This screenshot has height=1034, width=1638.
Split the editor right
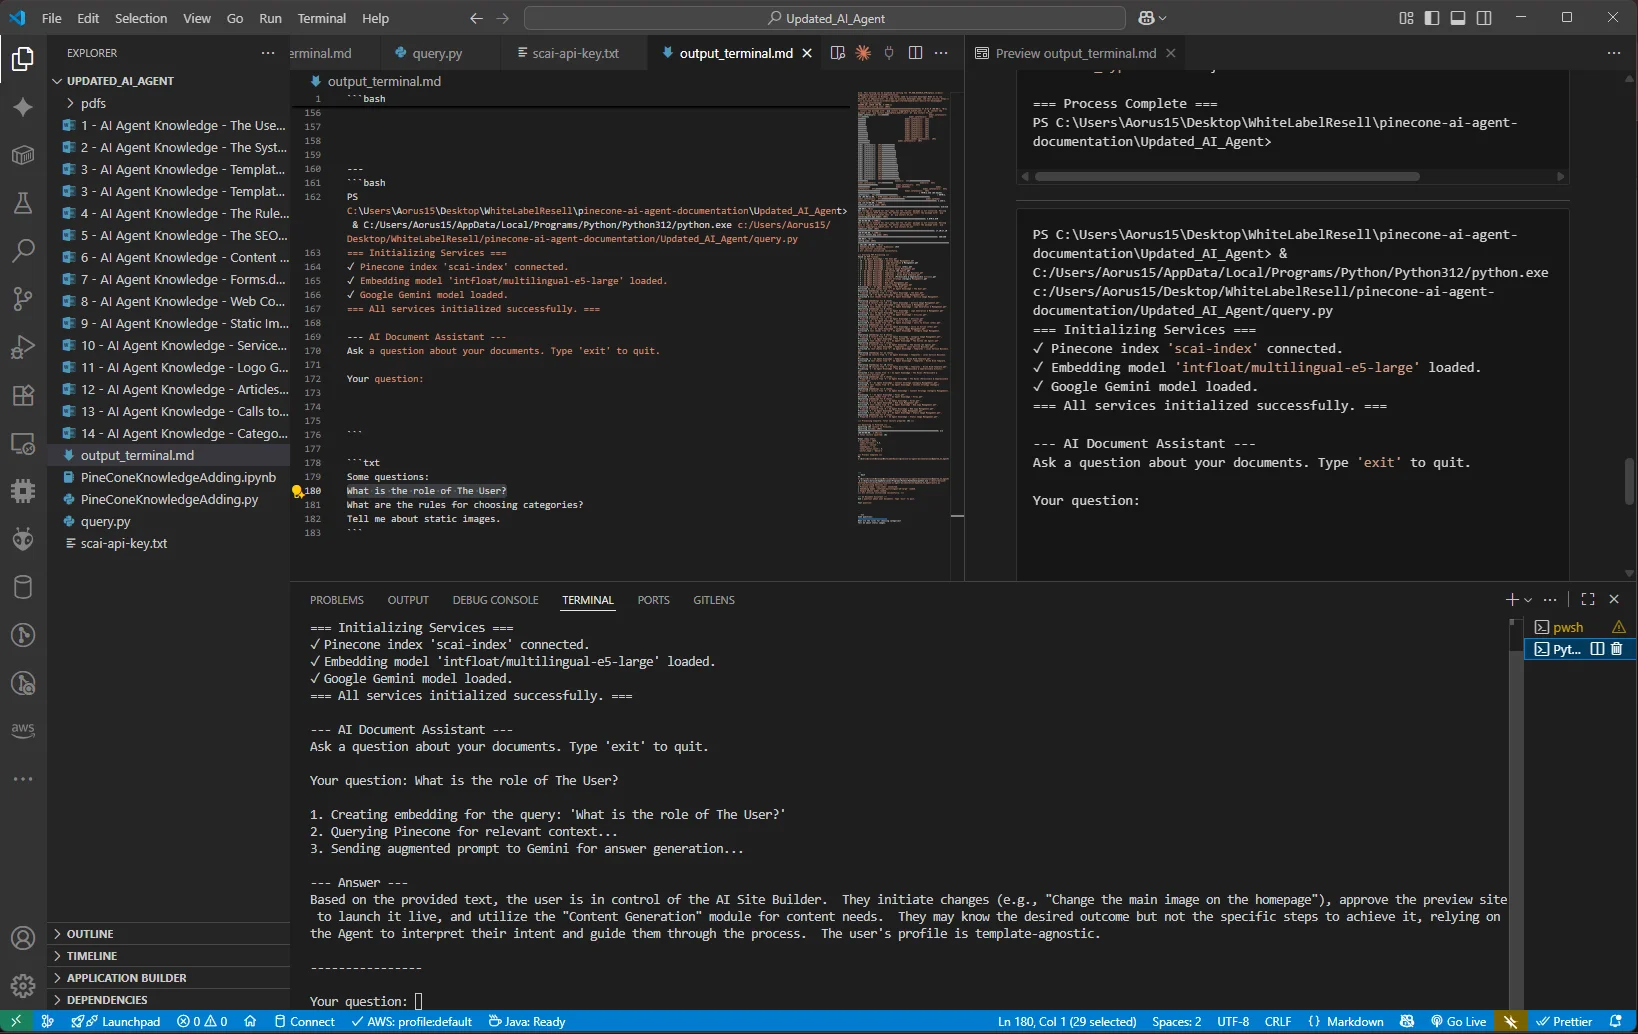pos(915,53)
